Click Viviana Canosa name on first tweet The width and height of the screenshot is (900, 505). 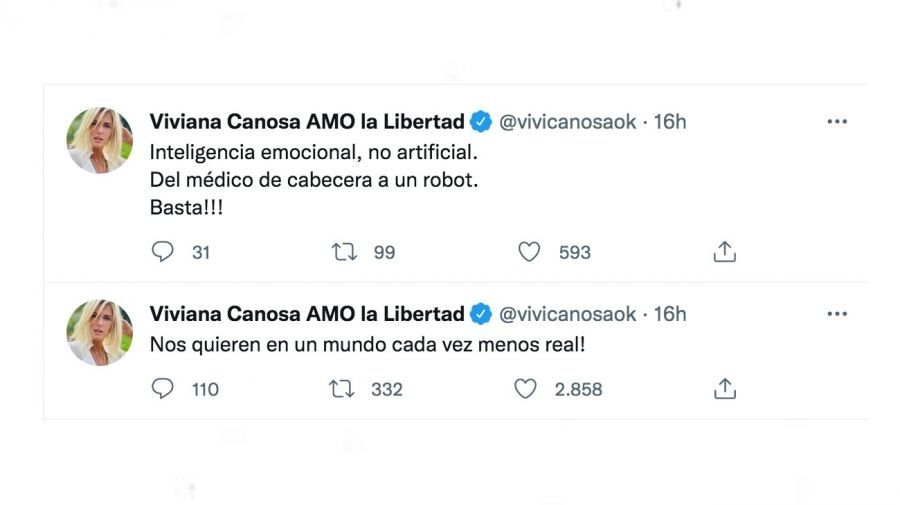[306, 122]
